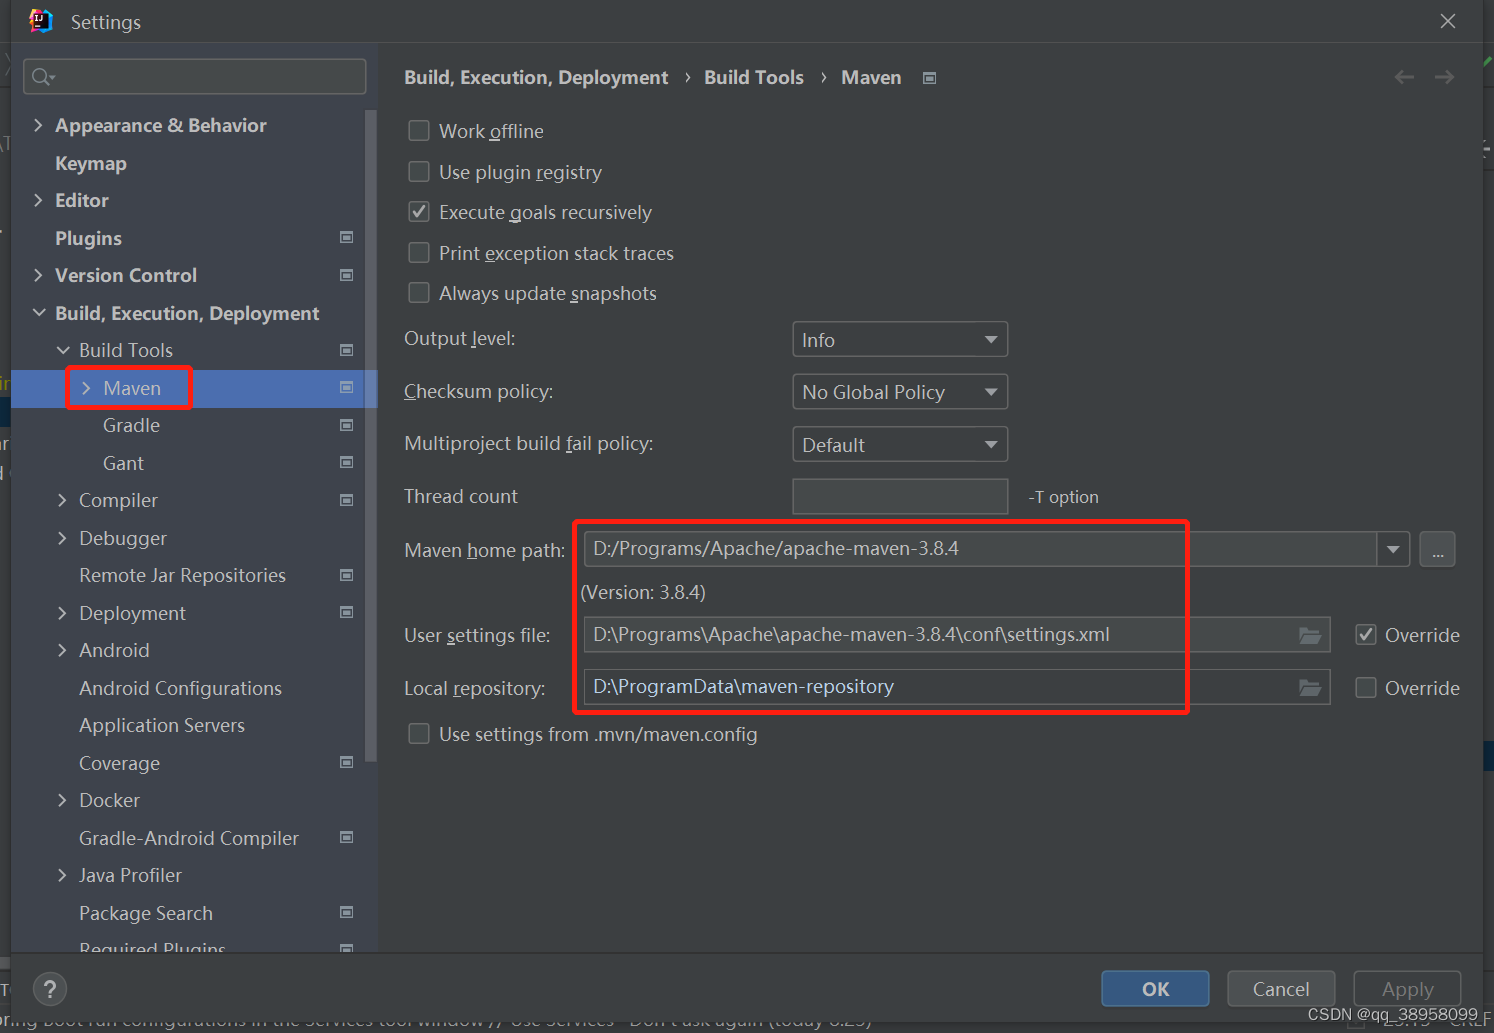This screenshot has height=1033, width=1494.
Task: Click the help question mark icon
Action: [50, 988]
